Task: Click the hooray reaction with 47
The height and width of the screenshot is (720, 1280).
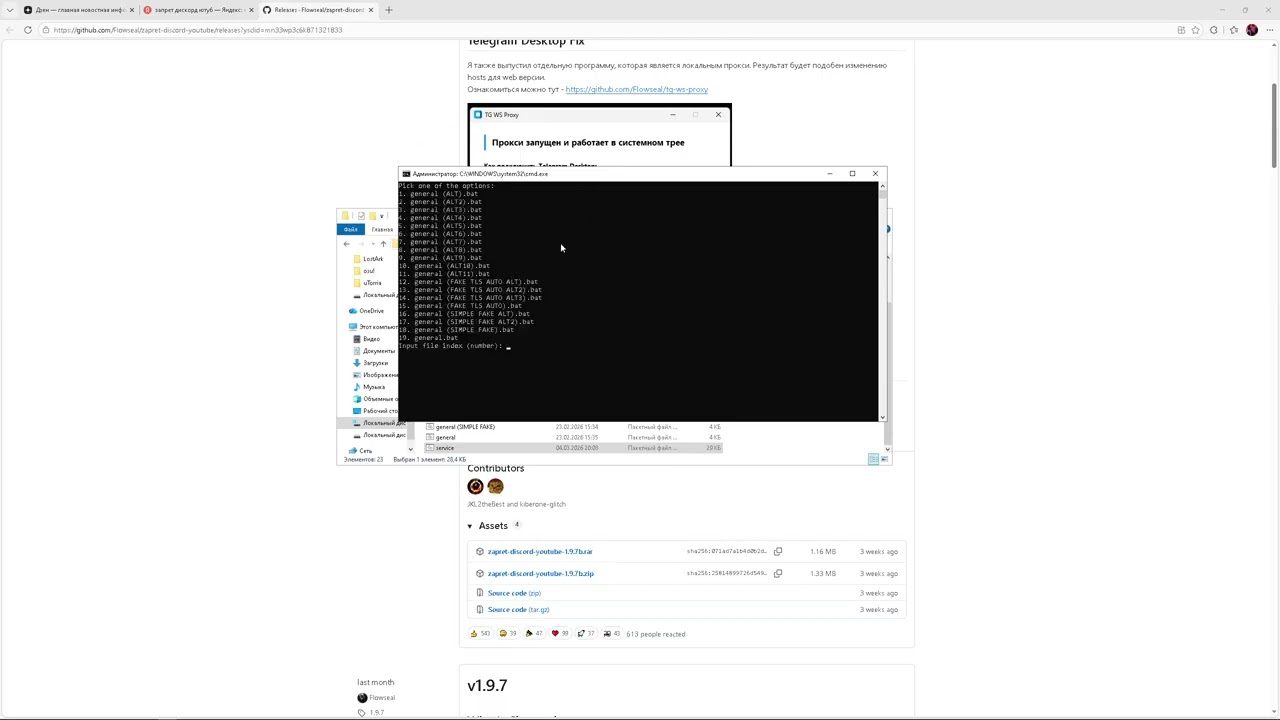Action: point(534,633)
